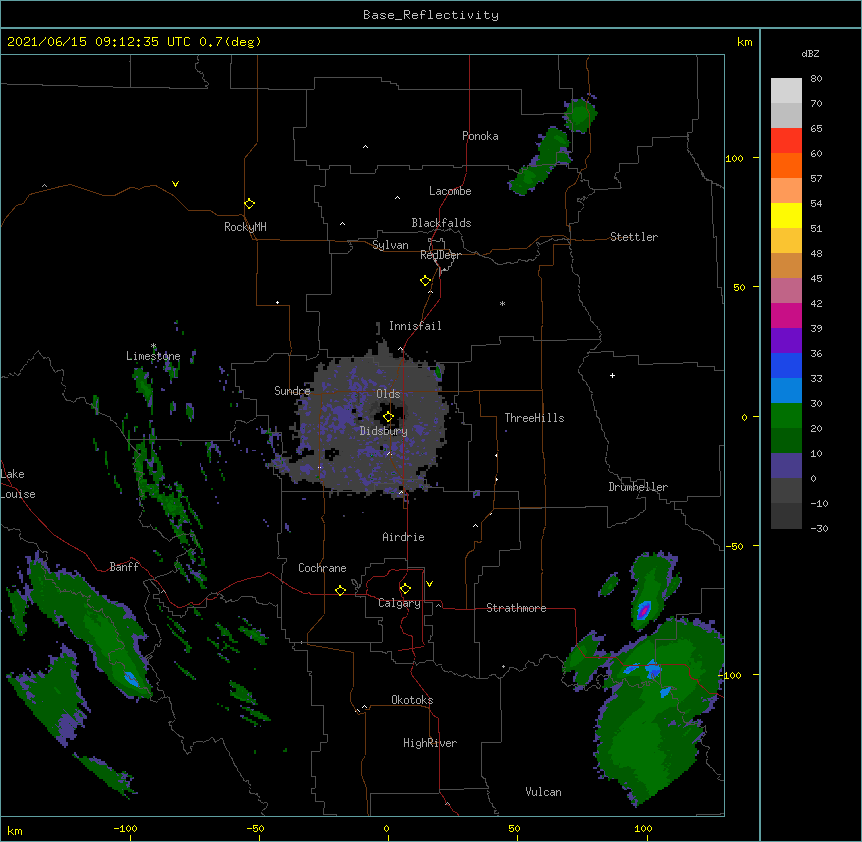Click the RockyMH label
The height and width of the screenshot is (842, 862).
(x=245, y=227)
